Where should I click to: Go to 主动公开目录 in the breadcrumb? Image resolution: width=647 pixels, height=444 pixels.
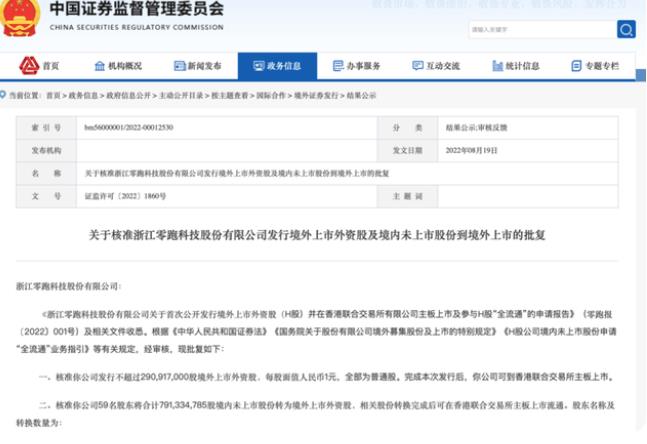181,95
